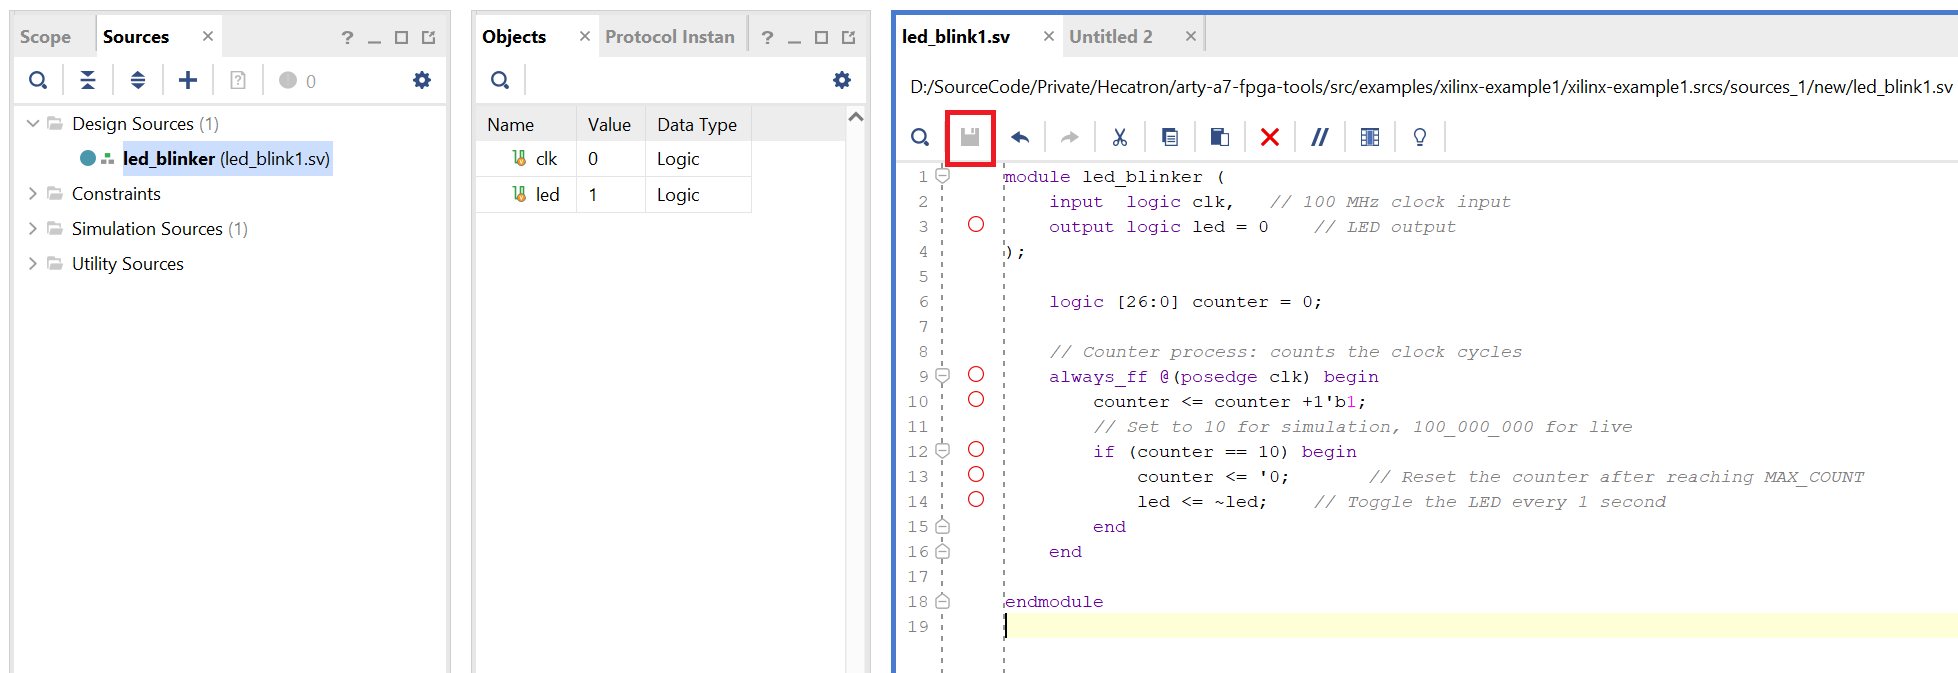Sort objects by Data Type column header

click(x=698, y=124)
